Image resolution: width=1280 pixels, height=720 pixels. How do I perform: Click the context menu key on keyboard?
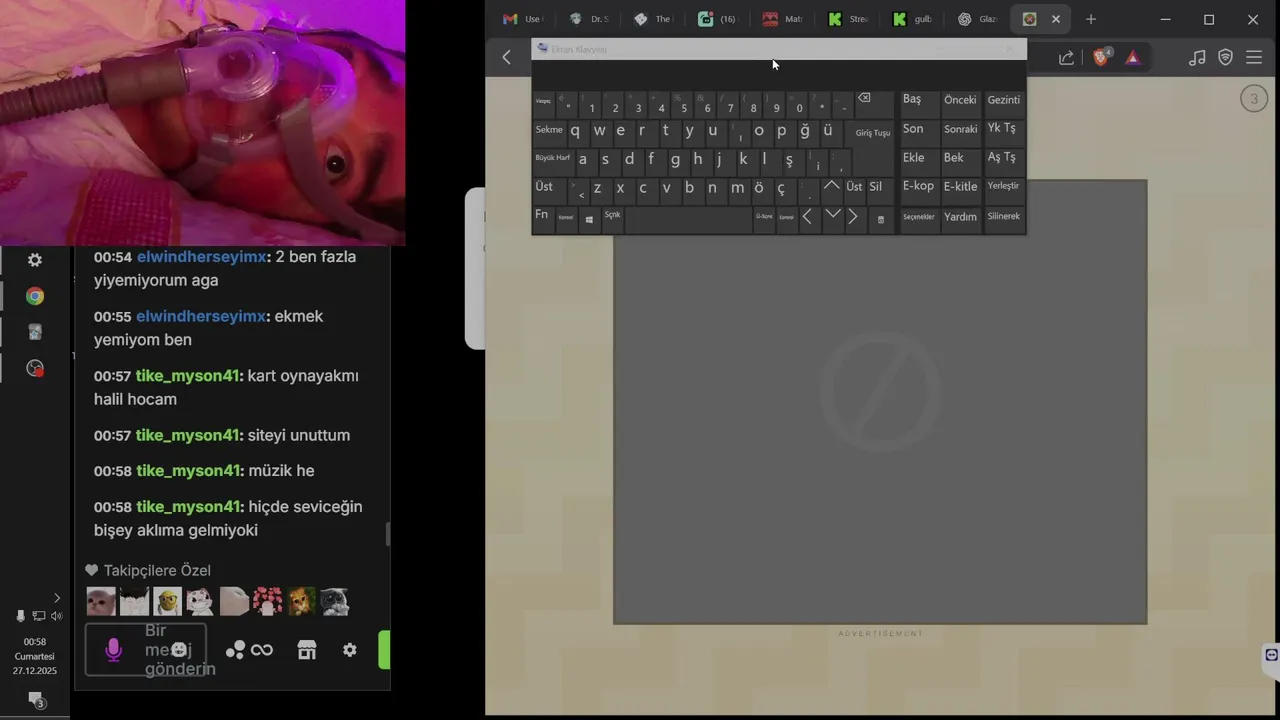tap(880, 219)
